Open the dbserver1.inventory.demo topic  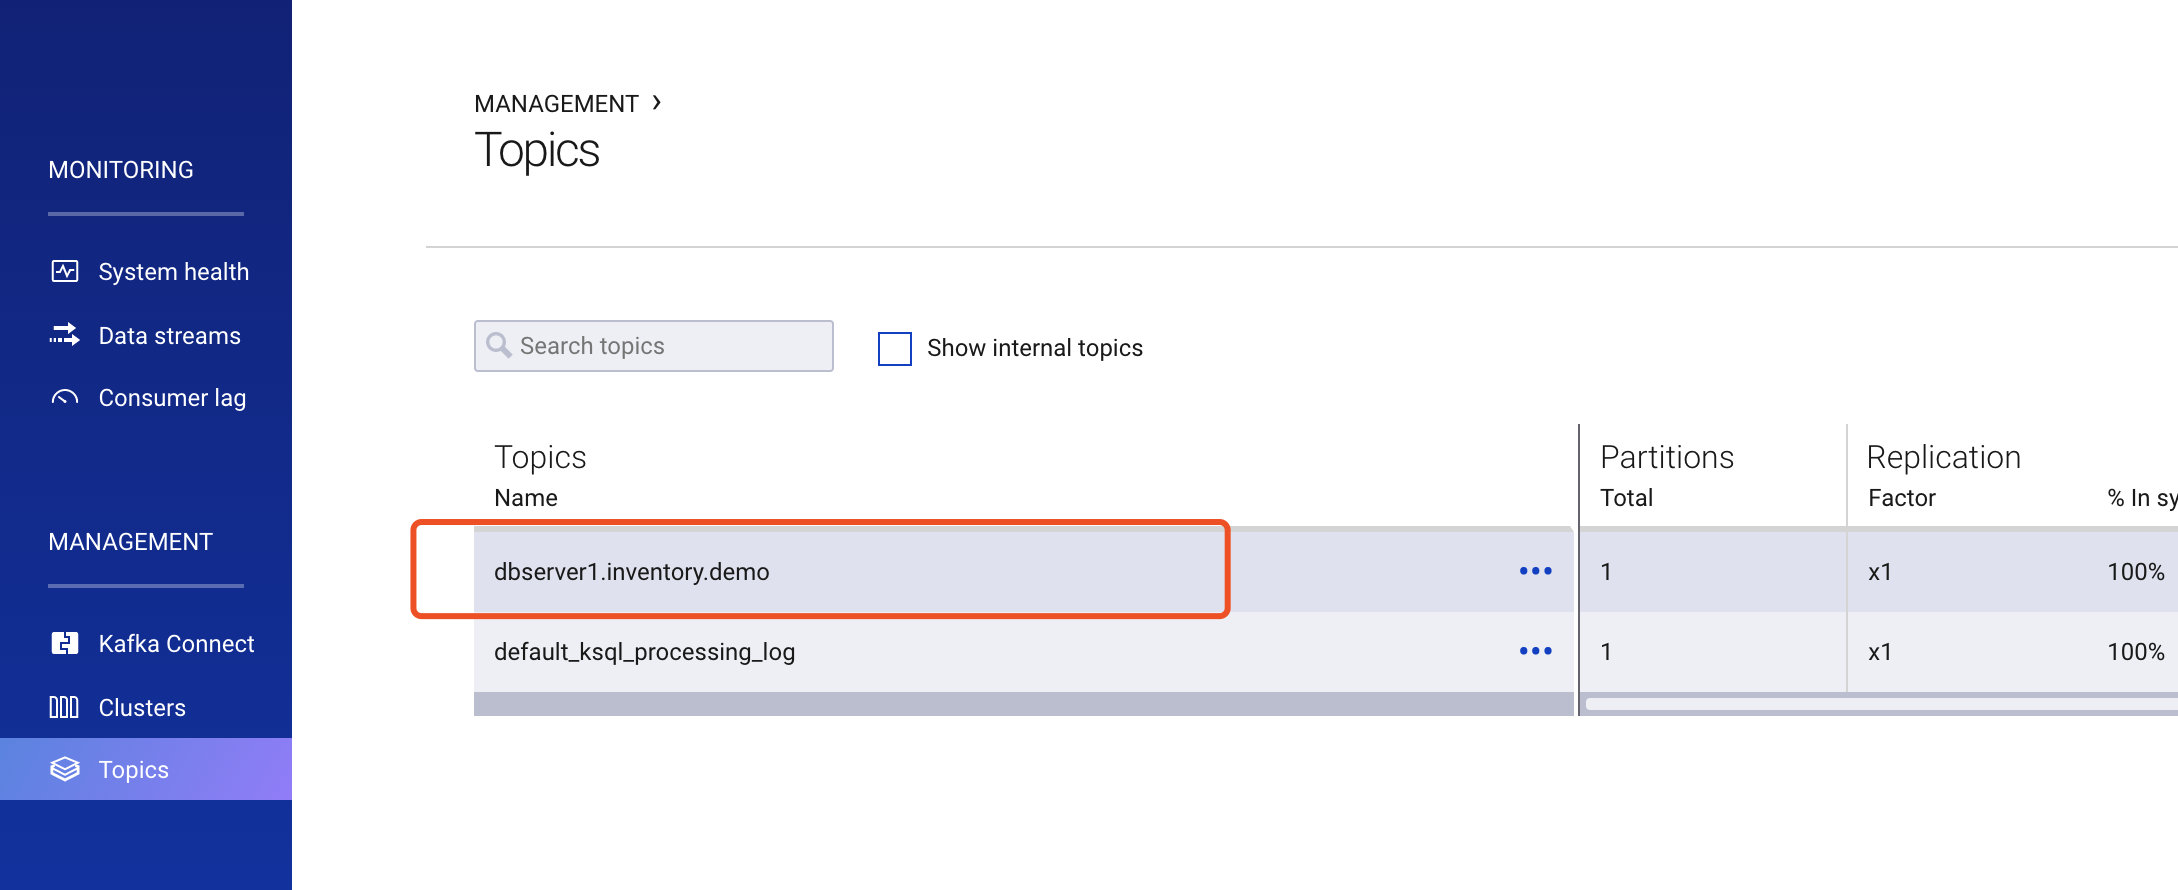click(x=631, y=572)
